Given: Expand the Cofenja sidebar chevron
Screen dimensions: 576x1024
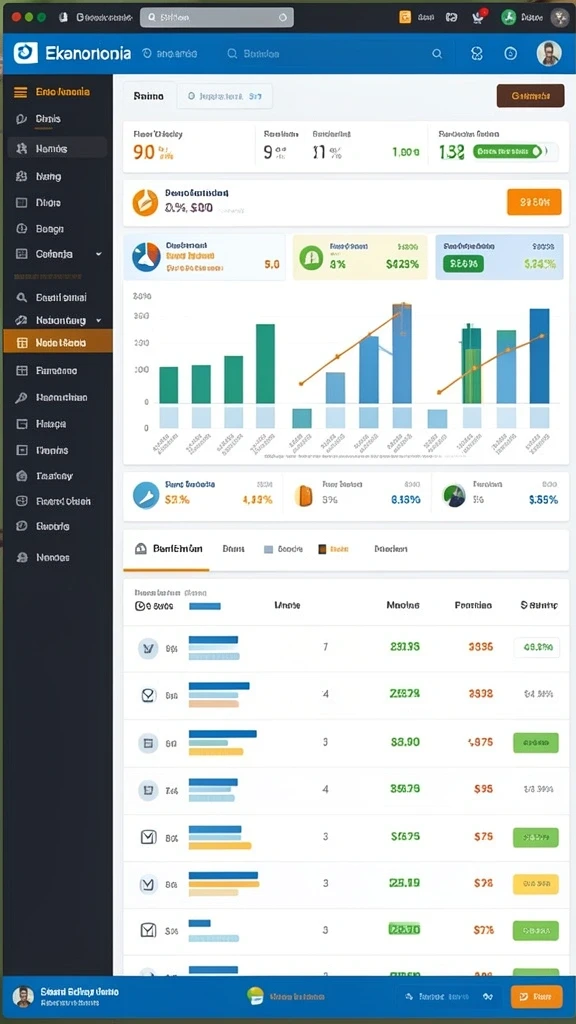Looking at the screenshot, I should click(99, 253).
